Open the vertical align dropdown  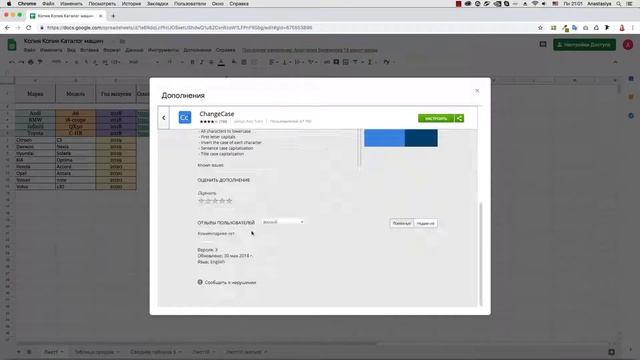(x=286, y=62)
